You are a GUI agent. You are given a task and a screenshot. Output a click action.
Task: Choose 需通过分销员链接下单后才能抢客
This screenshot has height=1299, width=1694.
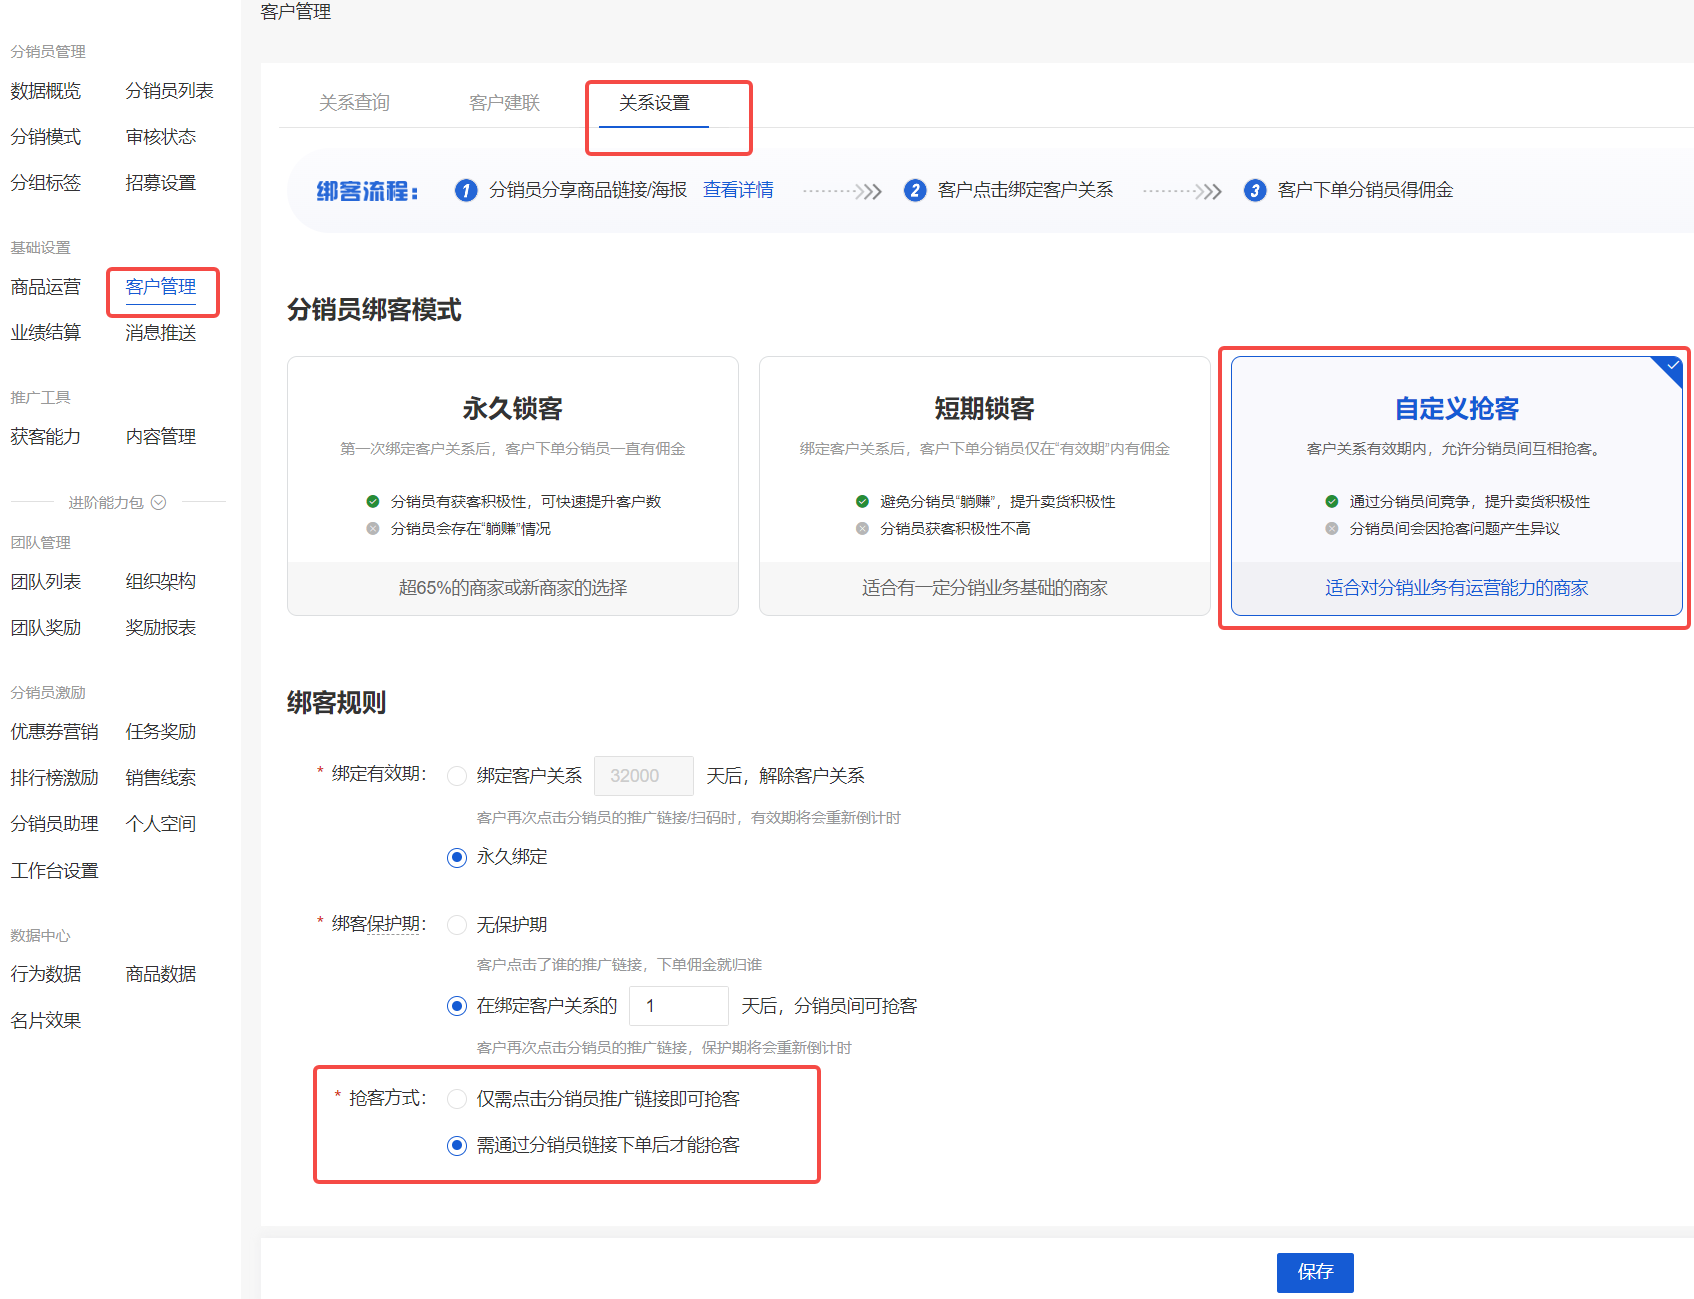coord(457,1145)
